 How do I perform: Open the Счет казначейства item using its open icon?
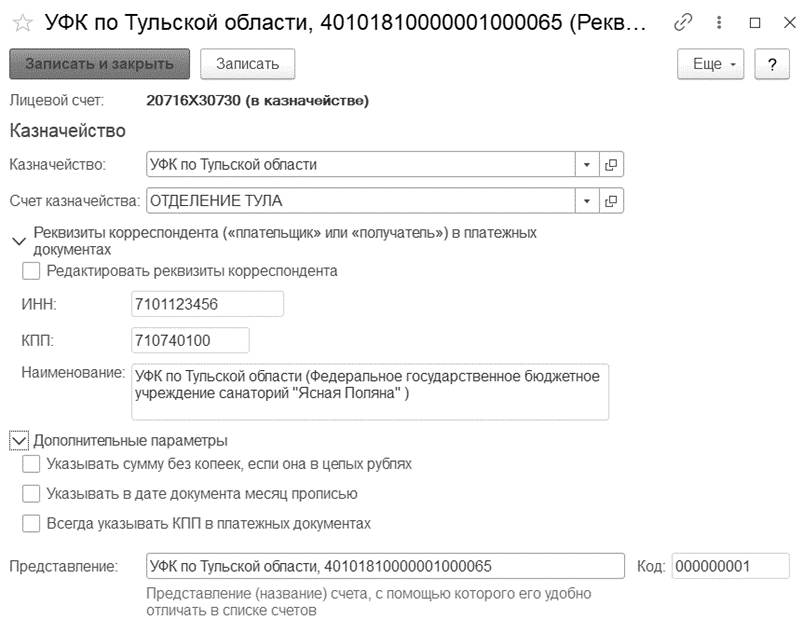tap(611, 201)
